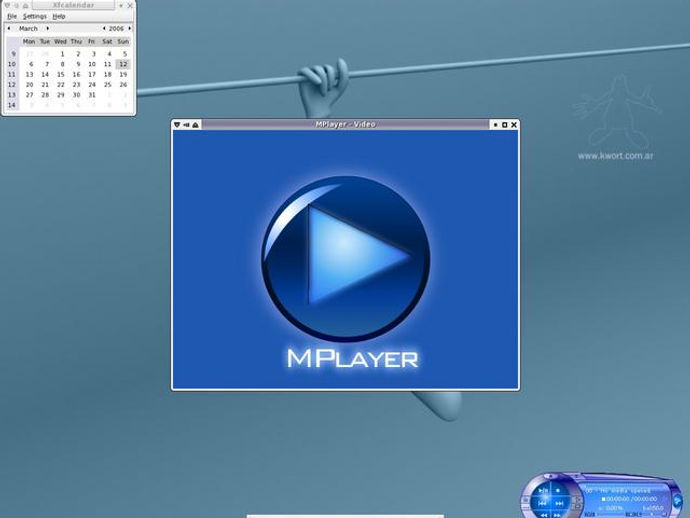Go to previous month in calendar

(x=9, y=28)
